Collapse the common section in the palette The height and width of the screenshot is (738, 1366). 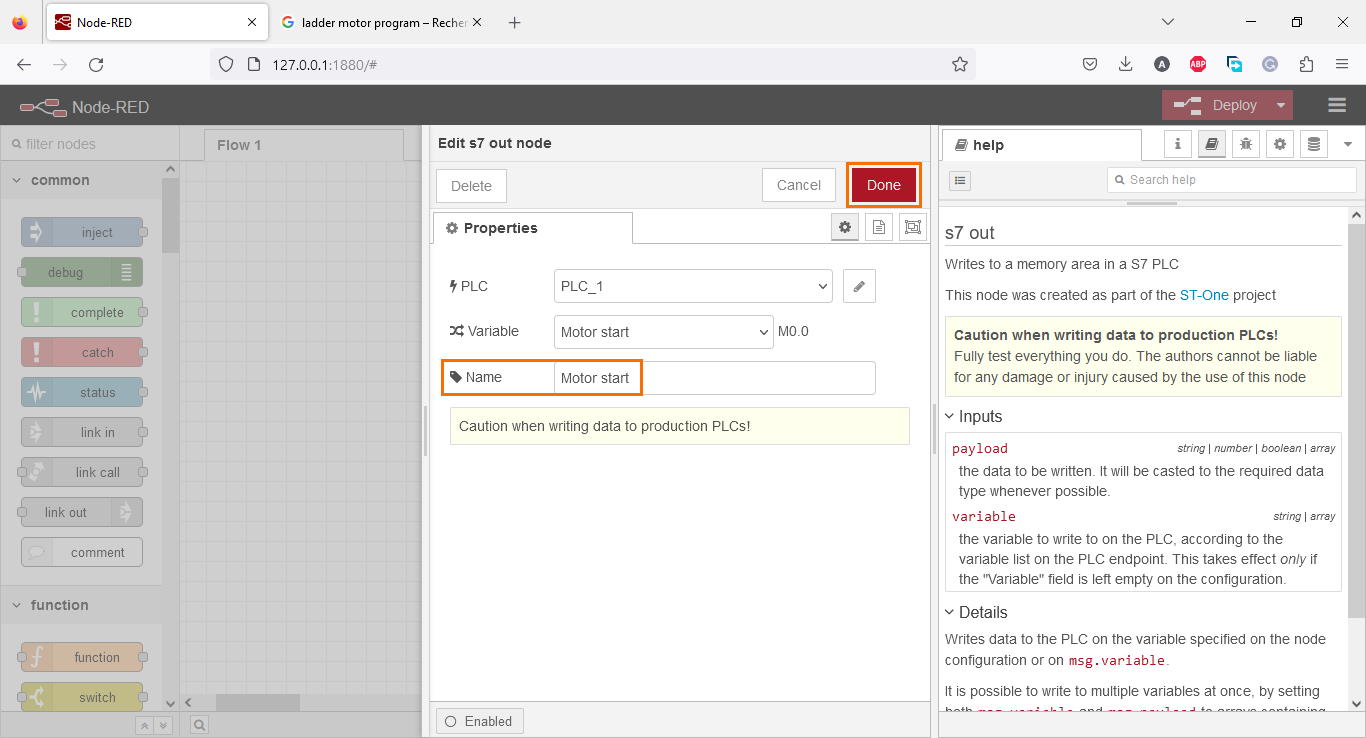click(x=16, y=180)
